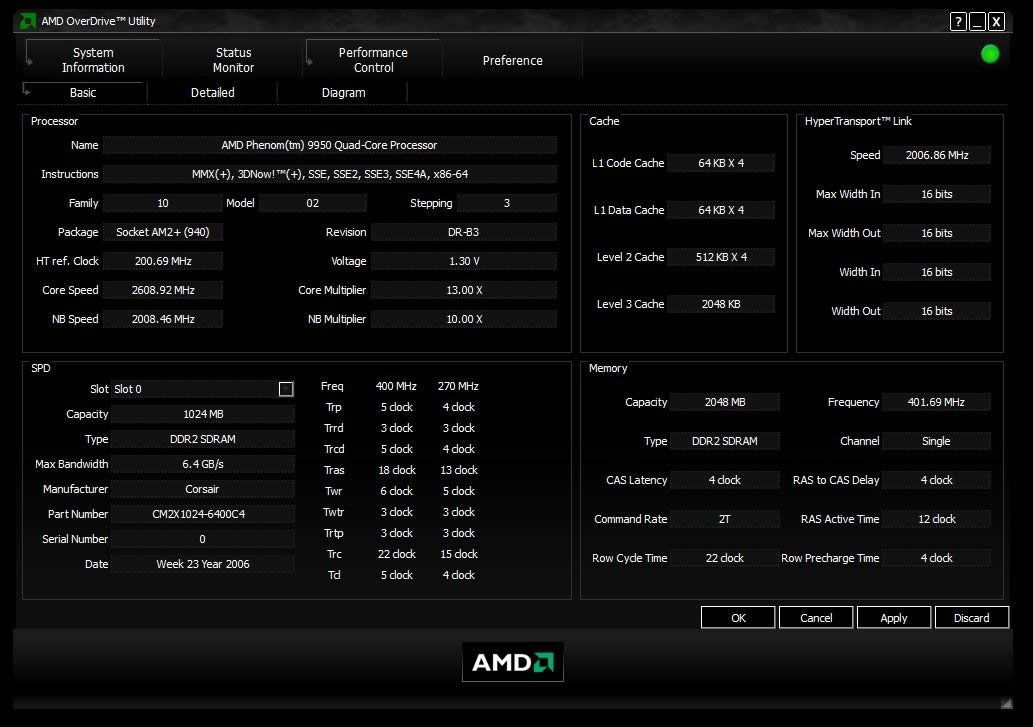Image resolution: width=1033 pixels, height=727 pixels.
Task: Click the HT ref. Clock value 200.69 MHz
Action: (x=163, y=261)
